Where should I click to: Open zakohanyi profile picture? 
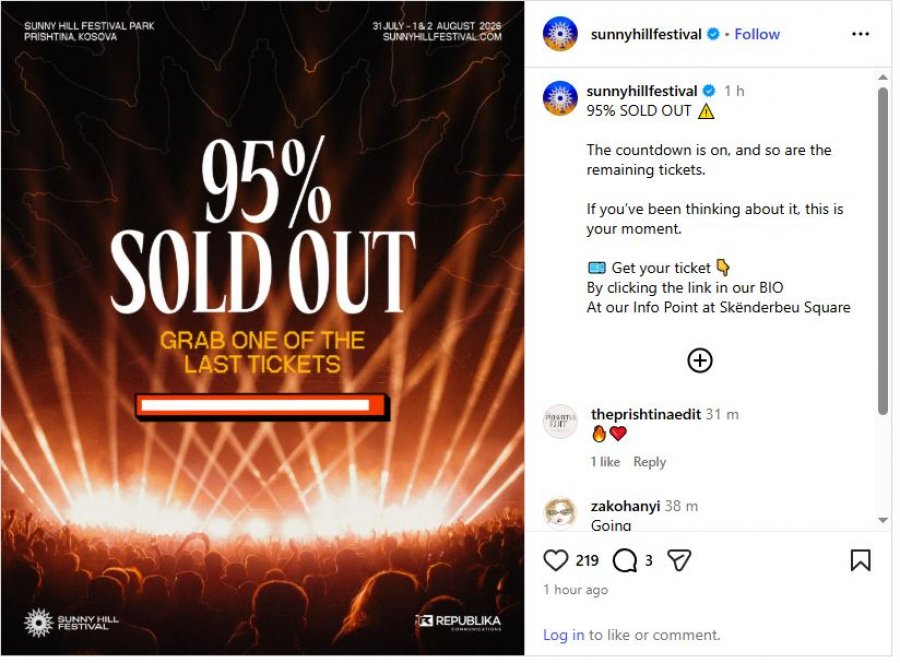[560, 512]
